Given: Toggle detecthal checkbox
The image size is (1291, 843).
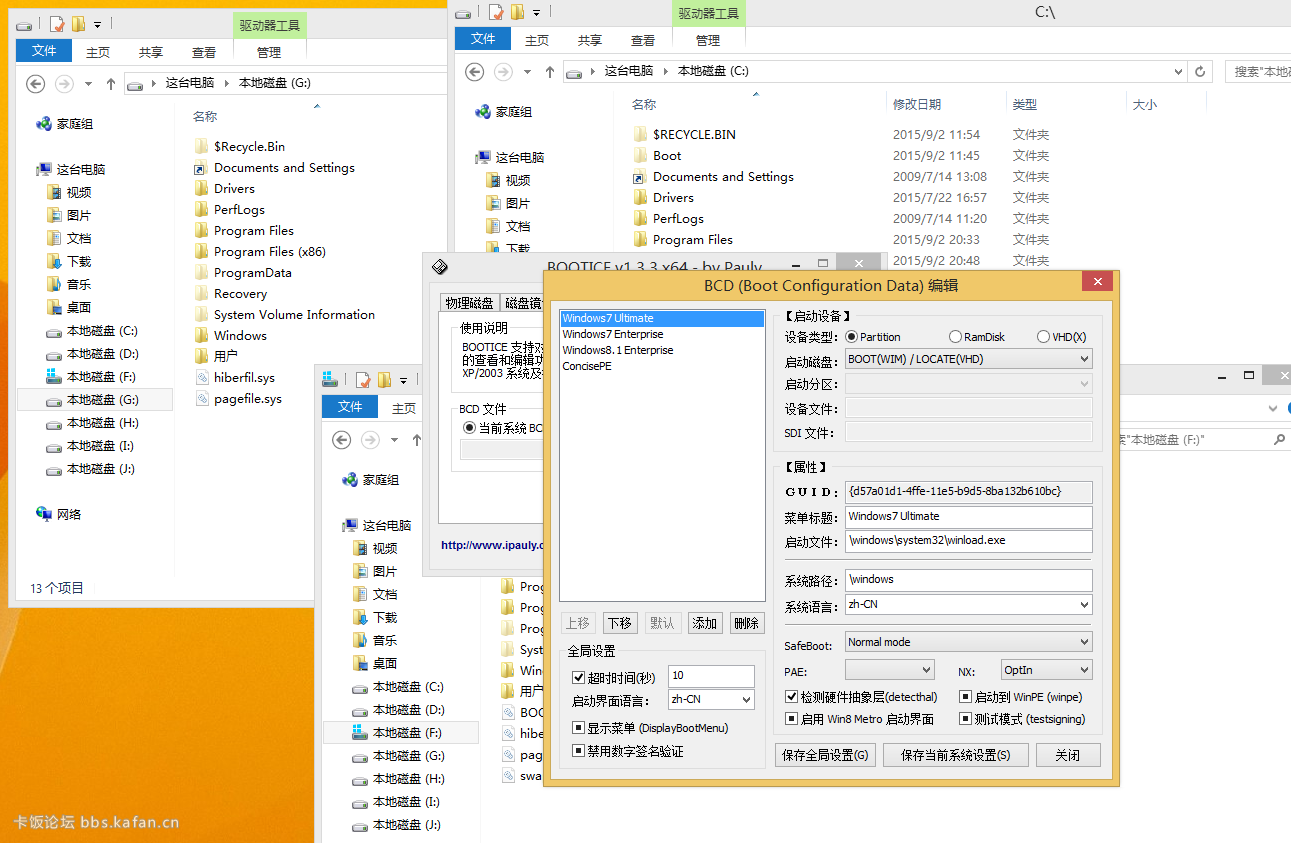Looking at the screenshot, I should tap(792, 697).
